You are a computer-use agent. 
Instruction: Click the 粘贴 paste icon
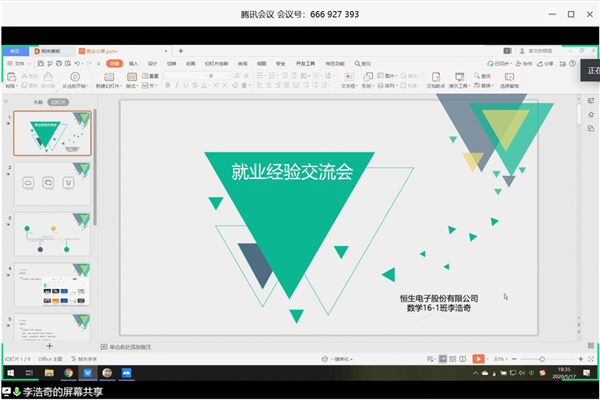(x=9, y=77)
